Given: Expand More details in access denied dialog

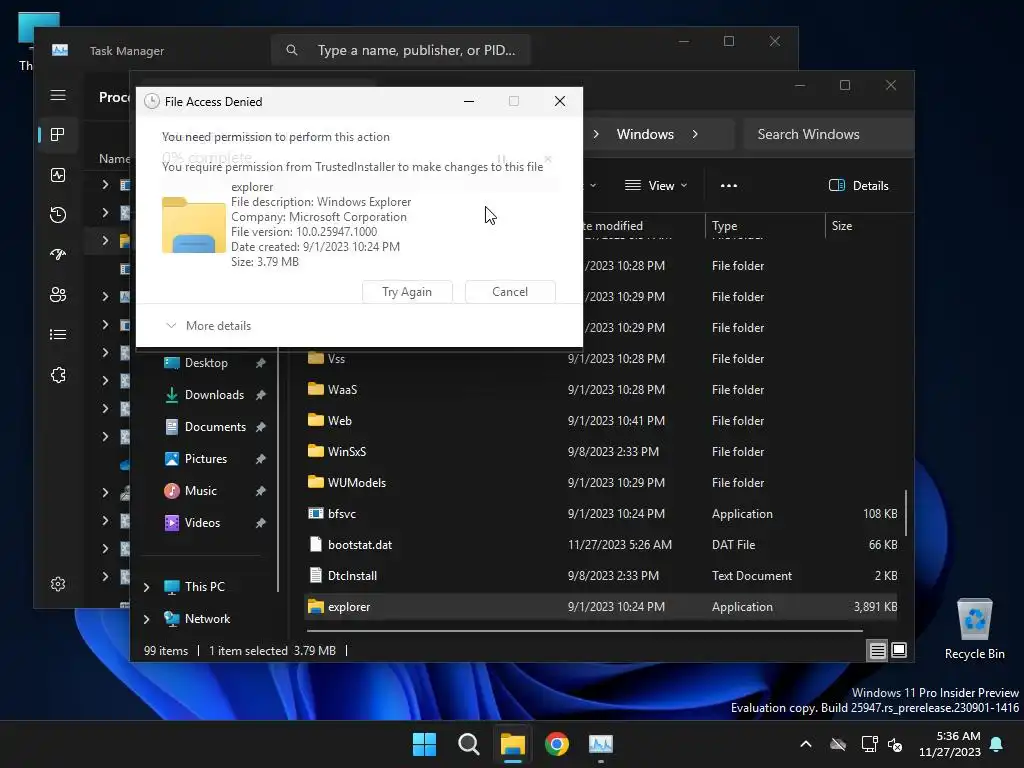Looking at the screenshot, I should 209,326.
